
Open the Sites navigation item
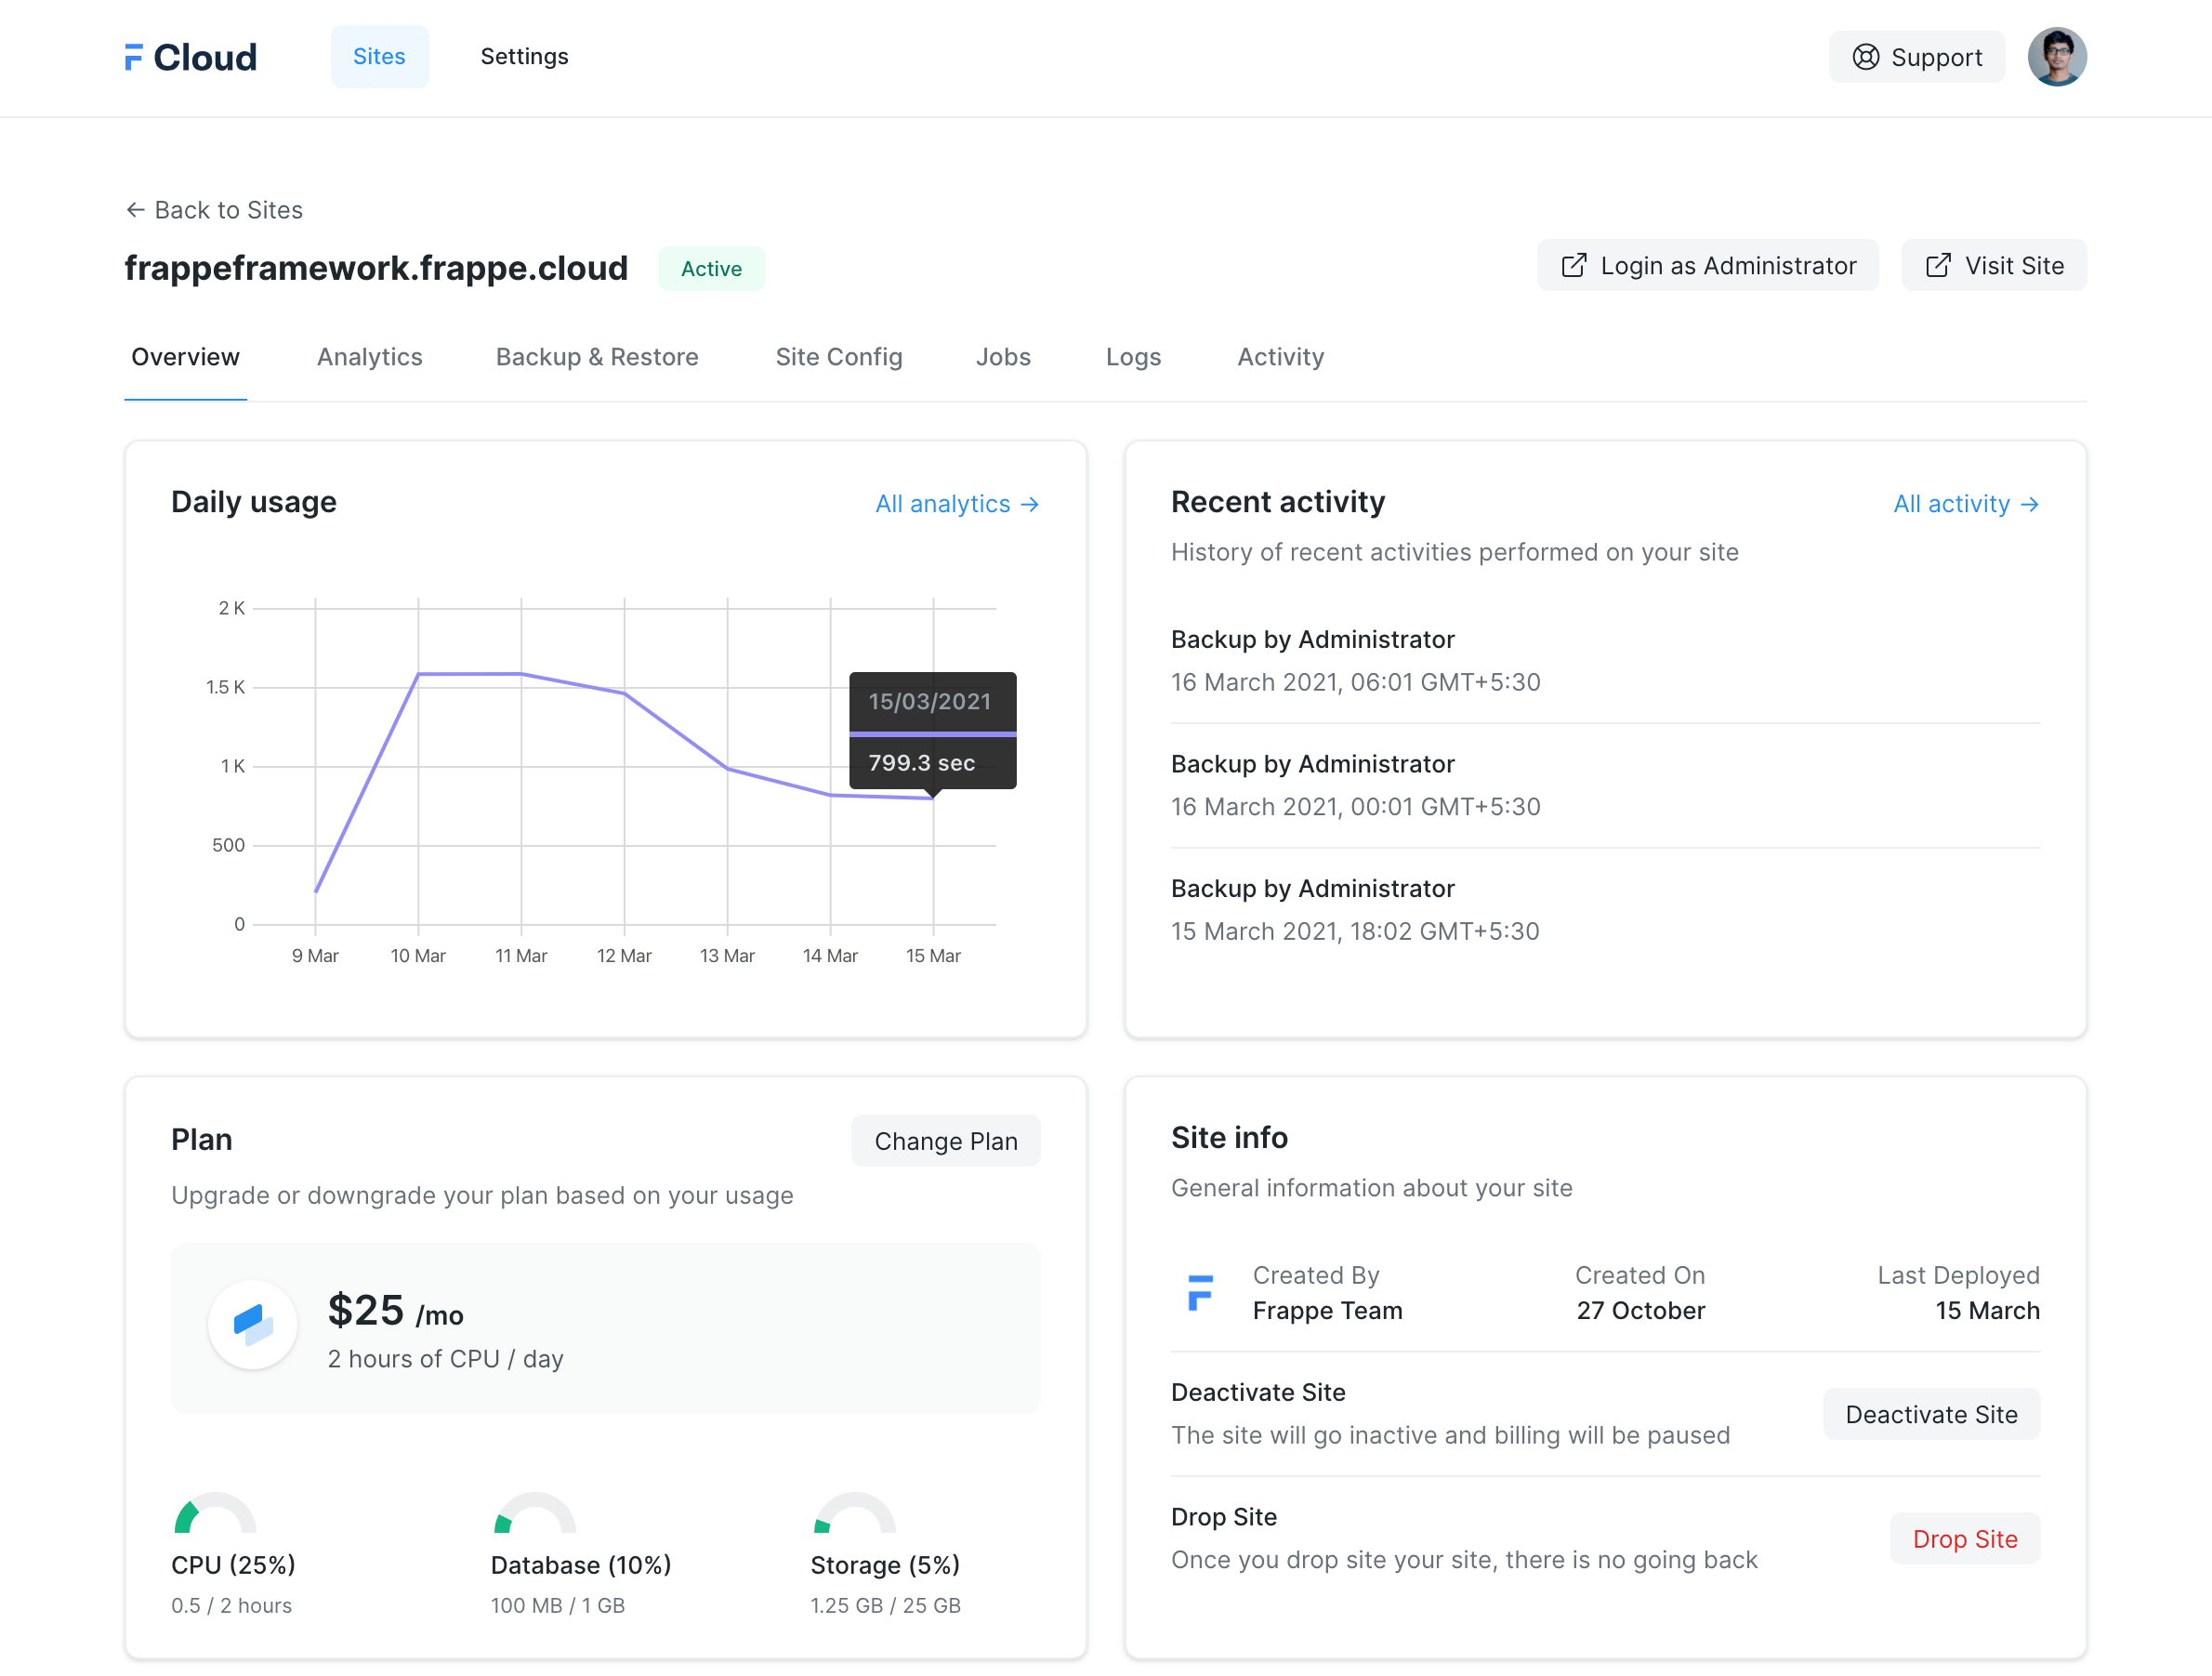click(379, 57)
